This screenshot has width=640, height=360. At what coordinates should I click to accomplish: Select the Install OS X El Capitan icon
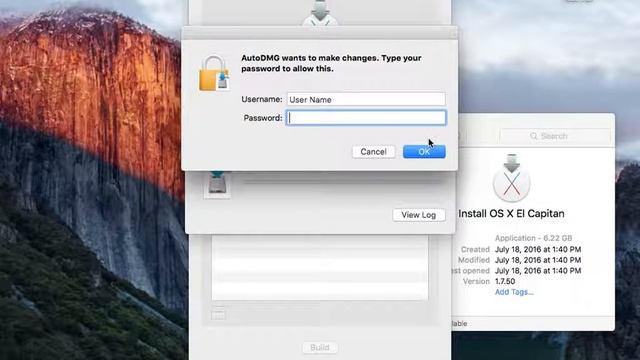(x=511, y=178)
